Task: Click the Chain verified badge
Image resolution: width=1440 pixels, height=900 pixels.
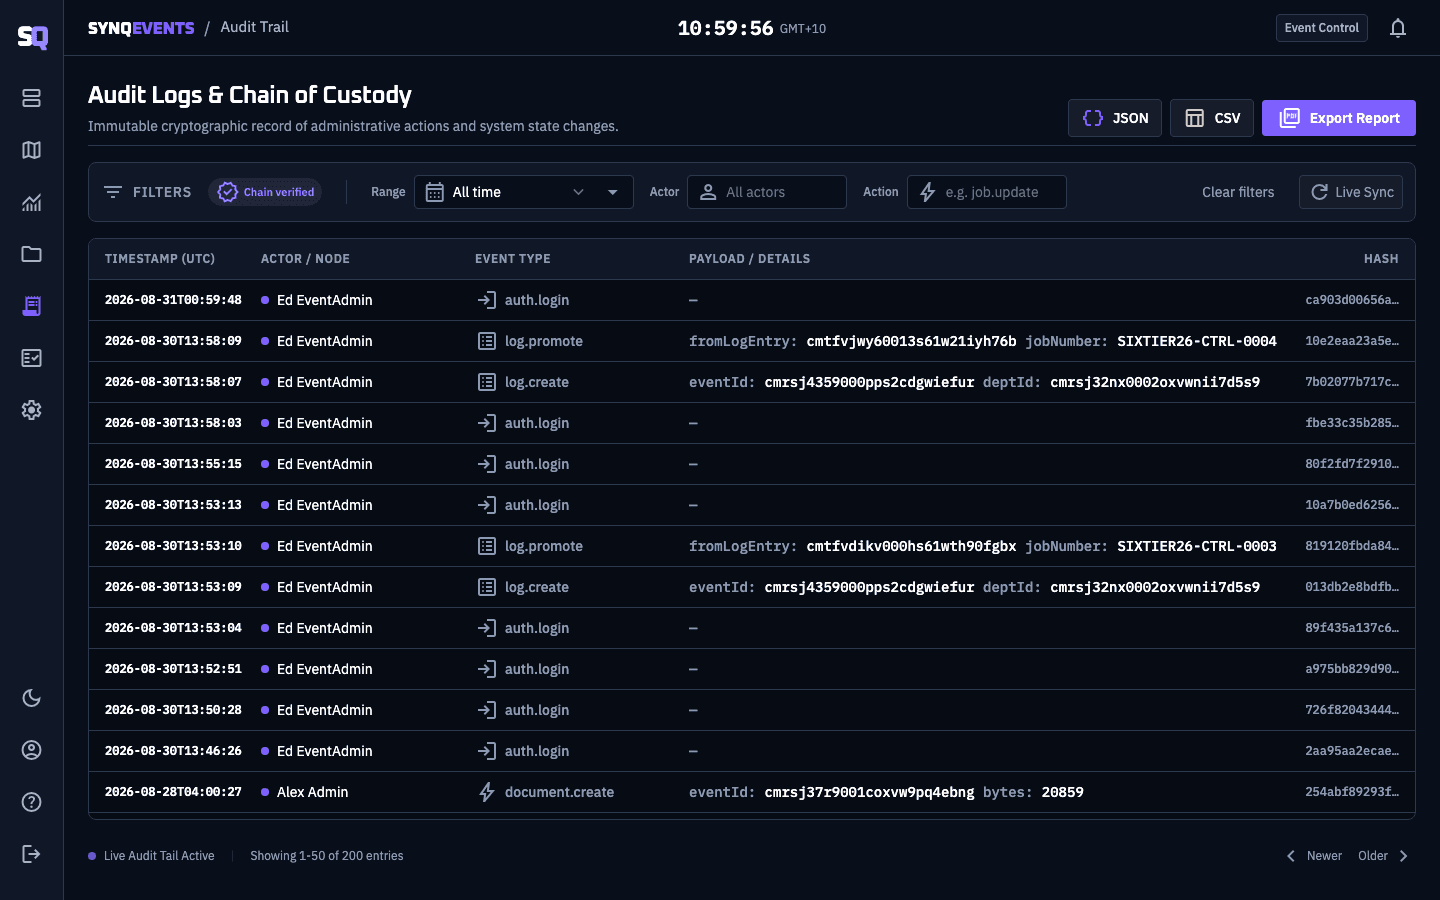Action: tap(265, 192)
